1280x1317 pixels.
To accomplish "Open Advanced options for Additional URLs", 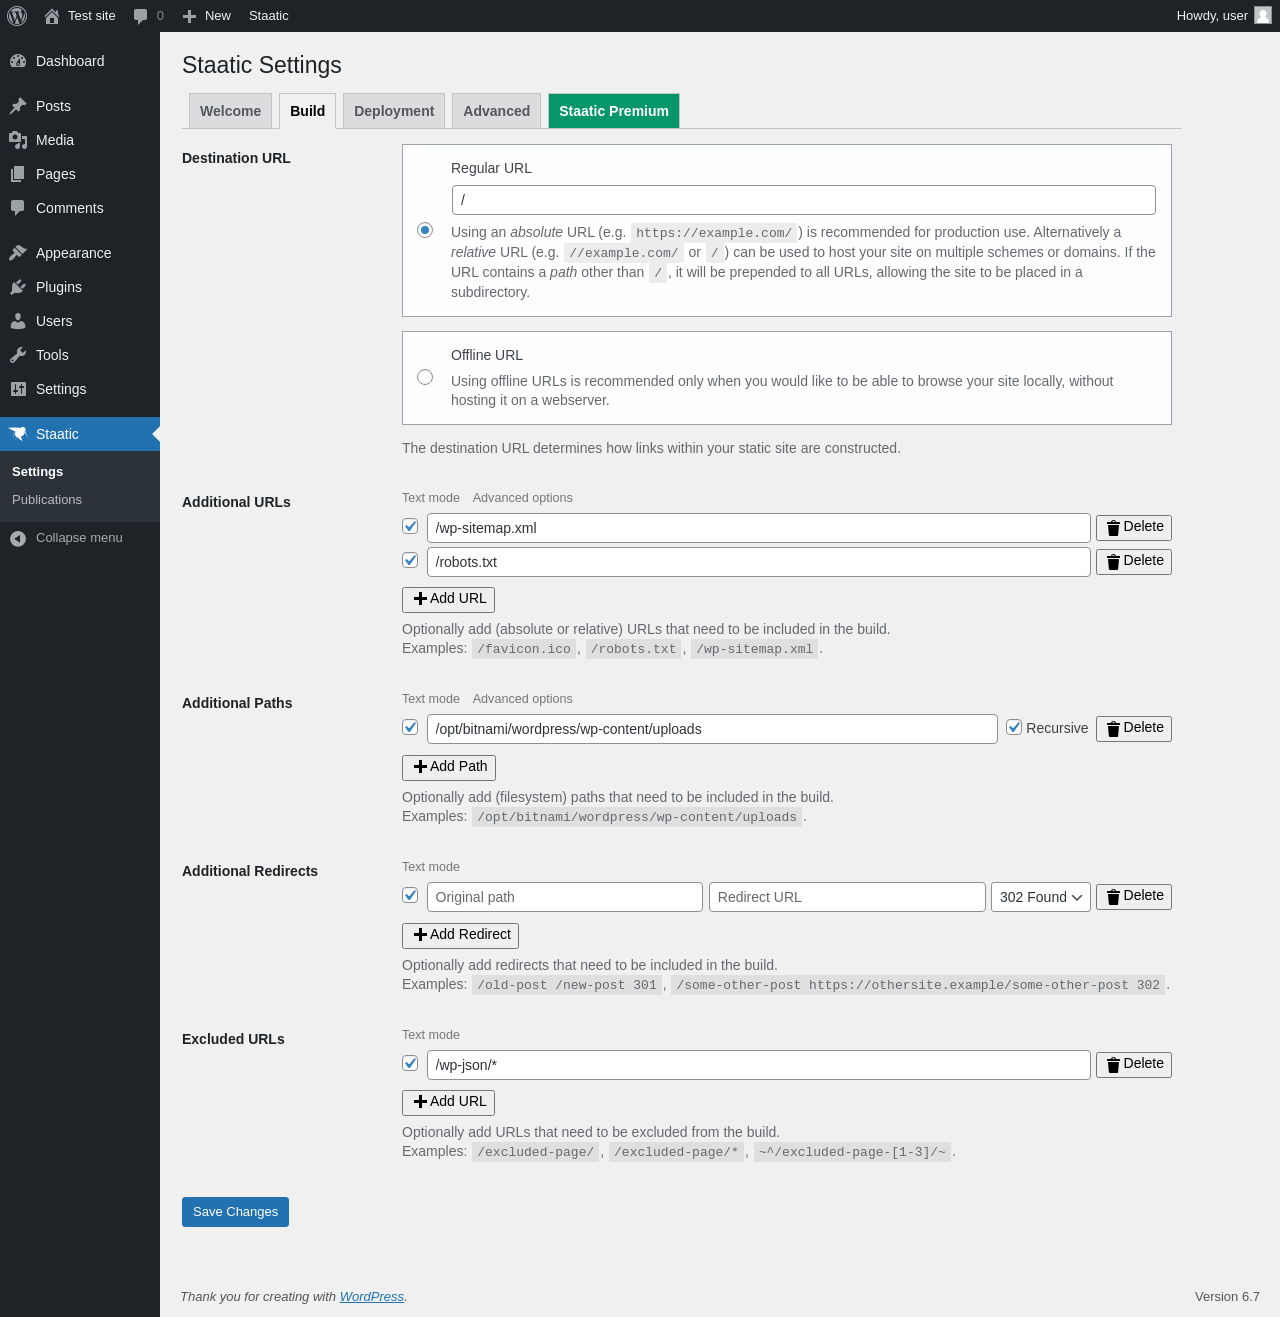I will tap(523, 498).
